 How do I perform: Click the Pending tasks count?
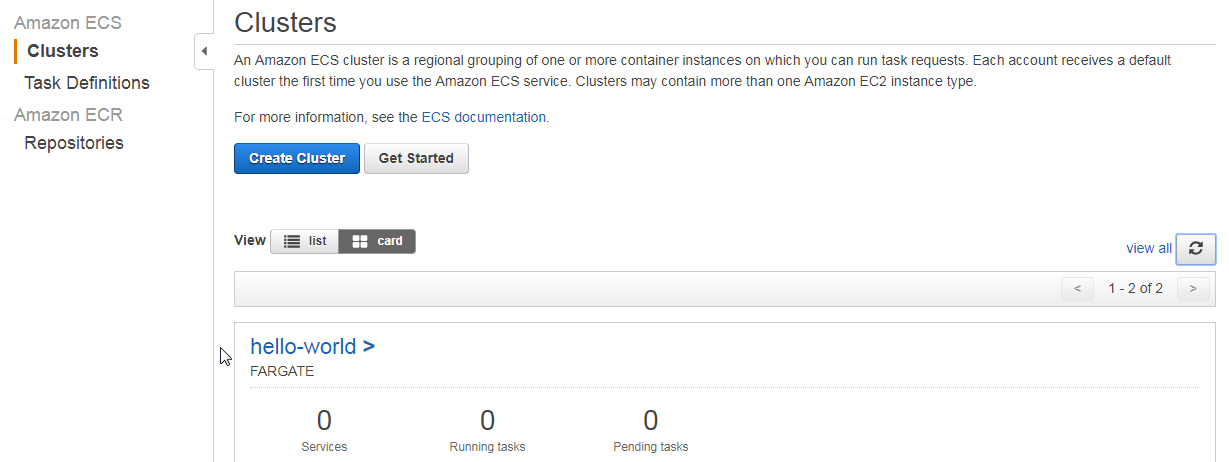point(651,420)
